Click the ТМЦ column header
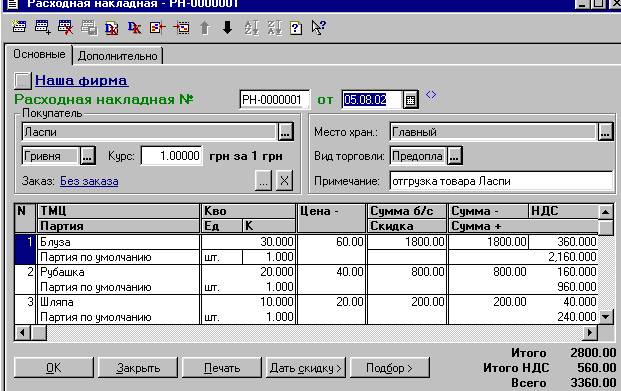Viewport: 621px width, 391px height. (118, 211)
